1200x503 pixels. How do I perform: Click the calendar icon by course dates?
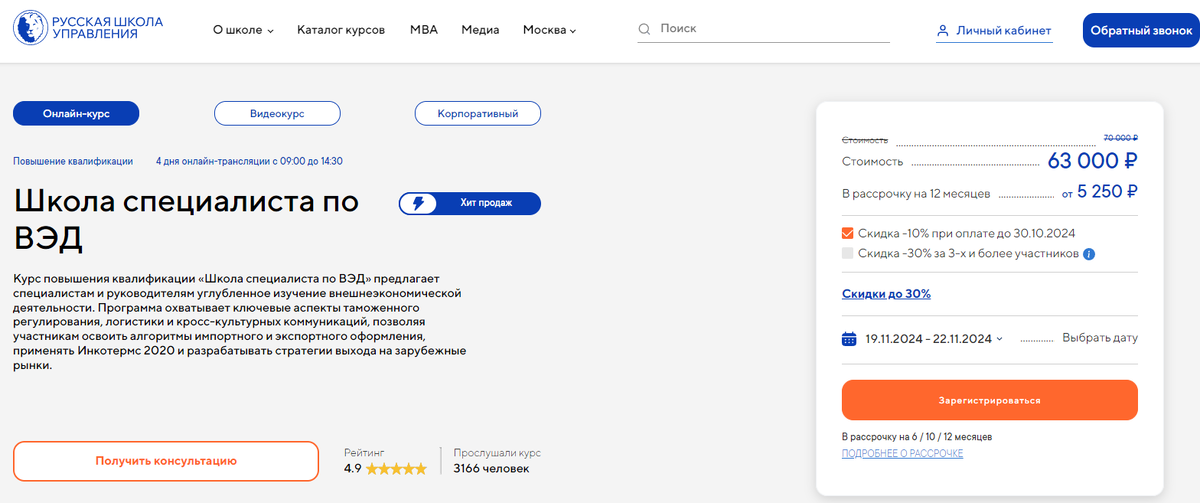click(849, 339)
